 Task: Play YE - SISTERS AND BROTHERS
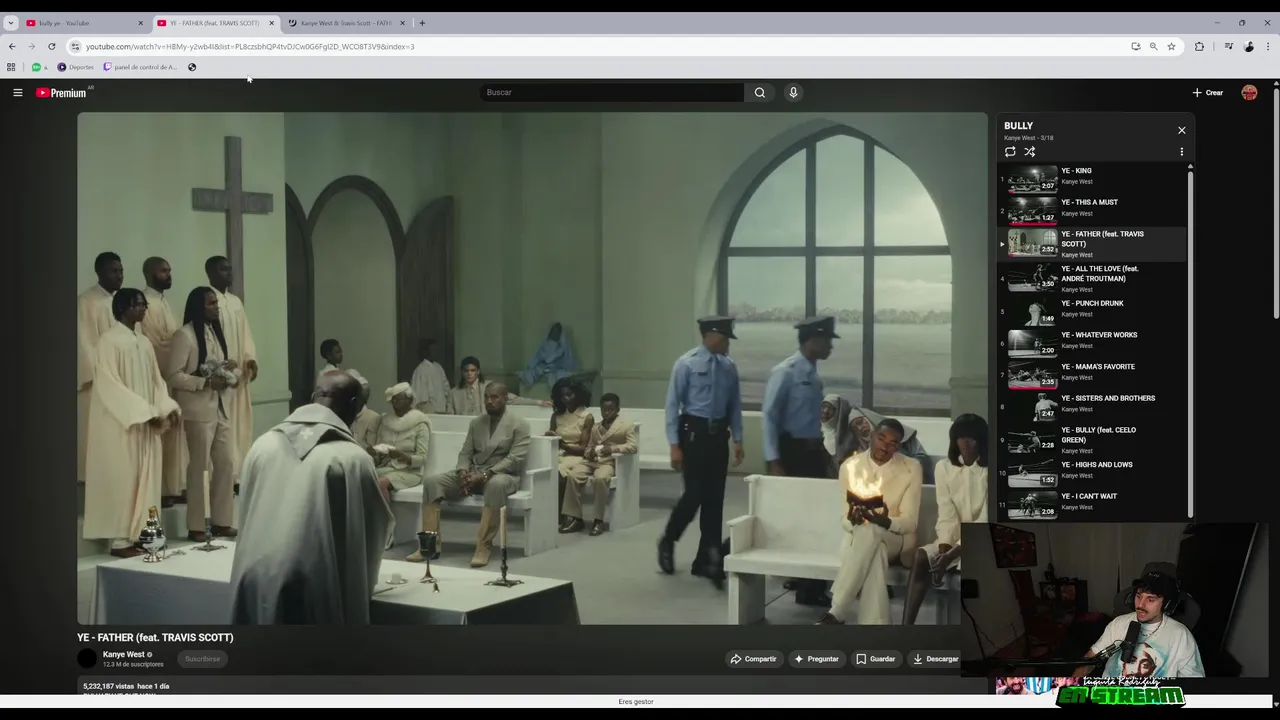(1091, 406)
